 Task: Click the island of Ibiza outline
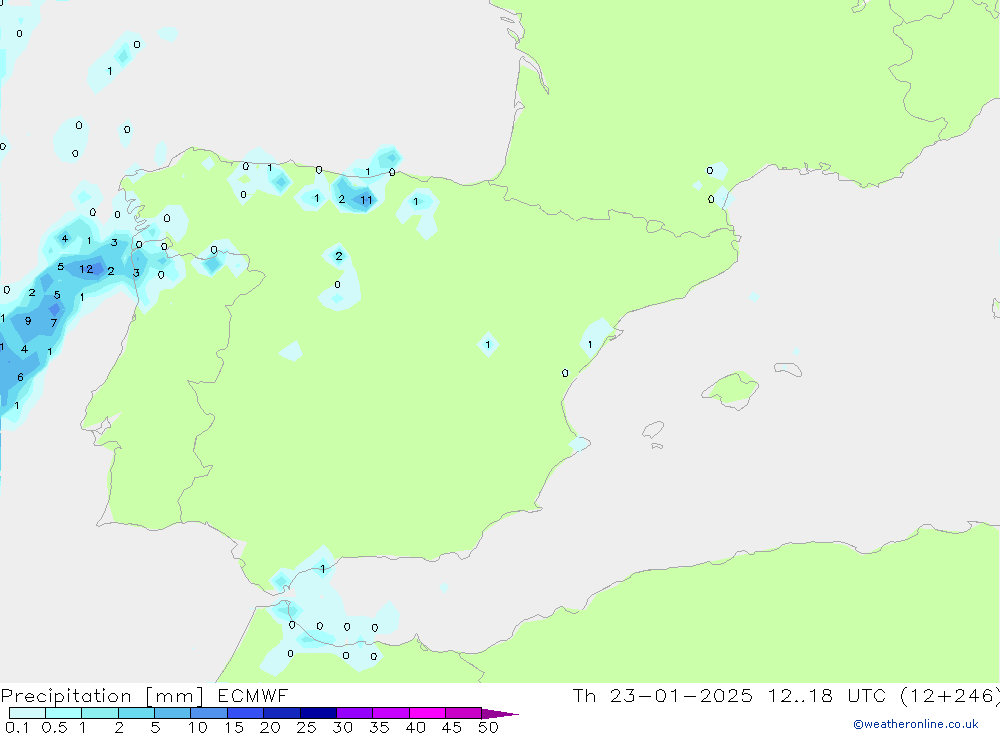point(653,430)
